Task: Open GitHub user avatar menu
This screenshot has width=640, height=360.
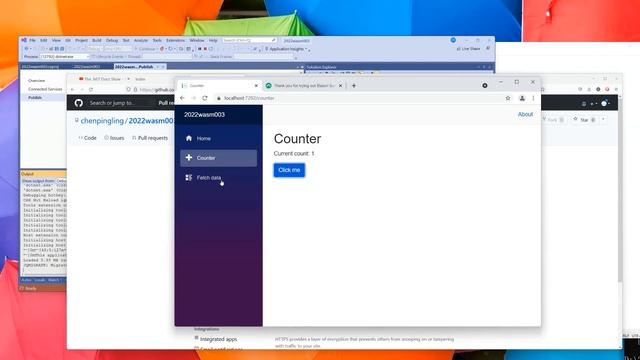Action: 605,103
